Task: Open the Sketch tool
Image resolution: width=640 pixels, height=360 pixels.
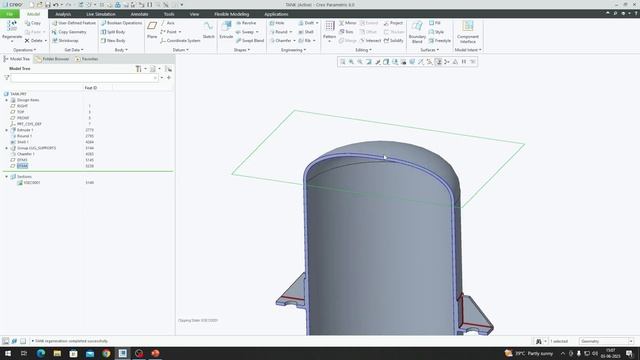Action: click(x=209, y=31)
